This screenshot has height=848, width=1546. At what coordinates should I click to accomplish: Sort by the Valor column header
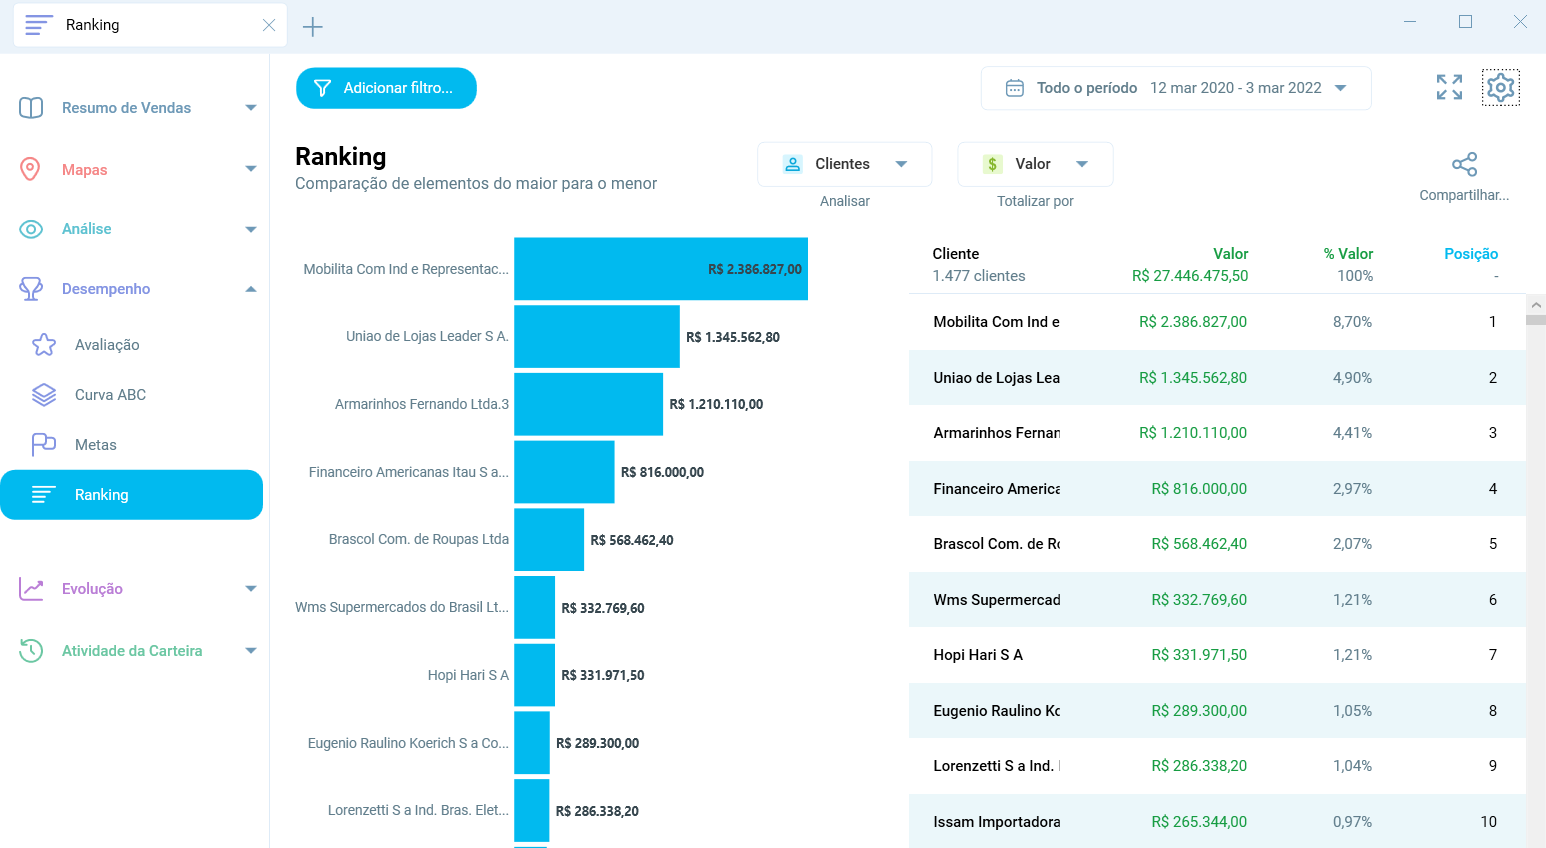point(1230,254)
